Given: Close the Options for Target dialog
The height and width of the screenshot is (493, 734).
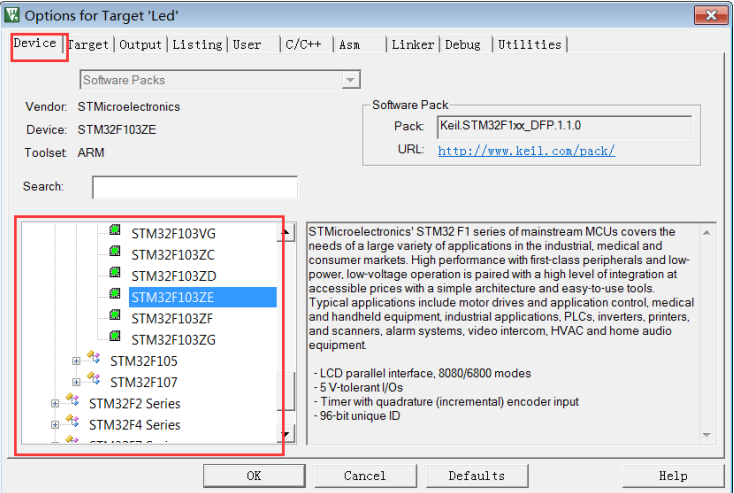Looking at the screenshot, I should coord(711,15).
